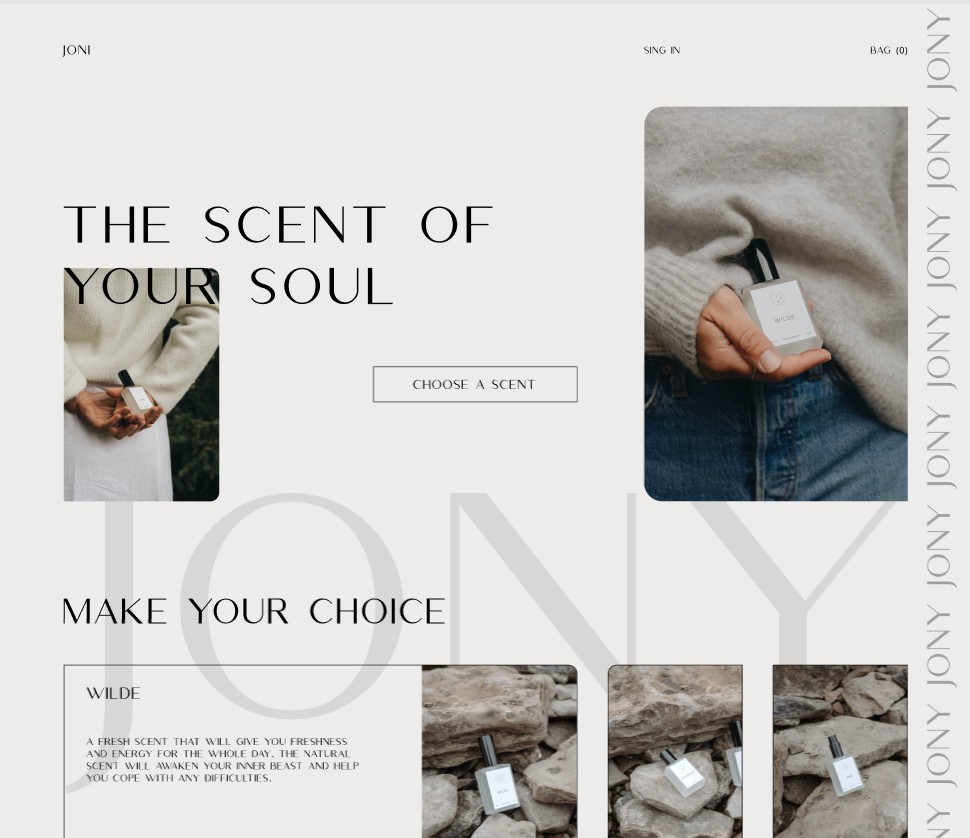Select the product photo showing two bottles
970x838 pixels.
676,751
